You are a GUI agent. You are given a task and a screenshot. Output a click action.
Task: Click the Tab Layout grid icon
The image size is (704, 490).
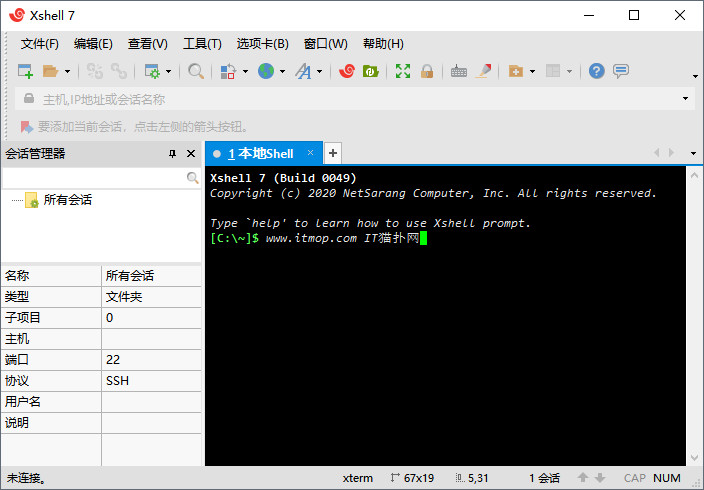(553, 71)
